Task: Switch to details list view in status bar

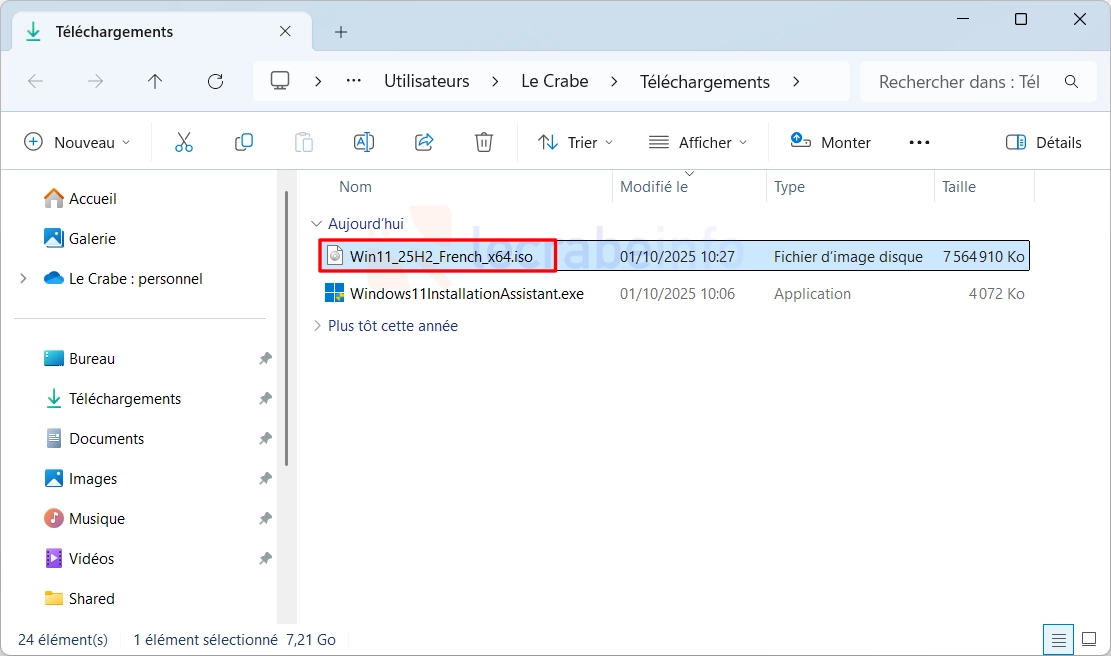Action: coord(1057,639)
